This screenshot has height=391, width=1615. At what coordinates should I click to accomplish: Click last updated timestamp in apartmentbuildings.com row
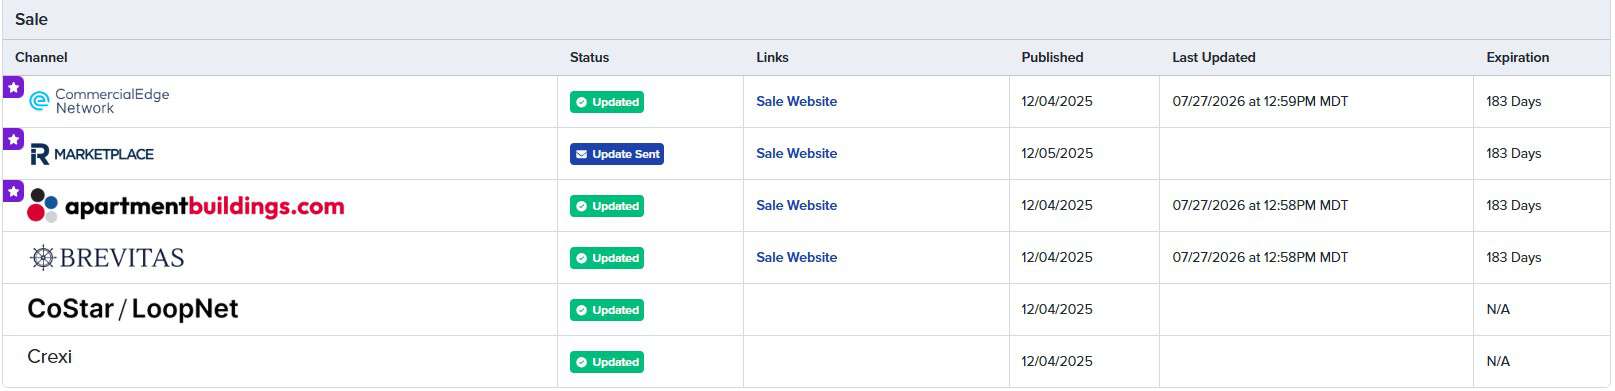[1260, 205]
